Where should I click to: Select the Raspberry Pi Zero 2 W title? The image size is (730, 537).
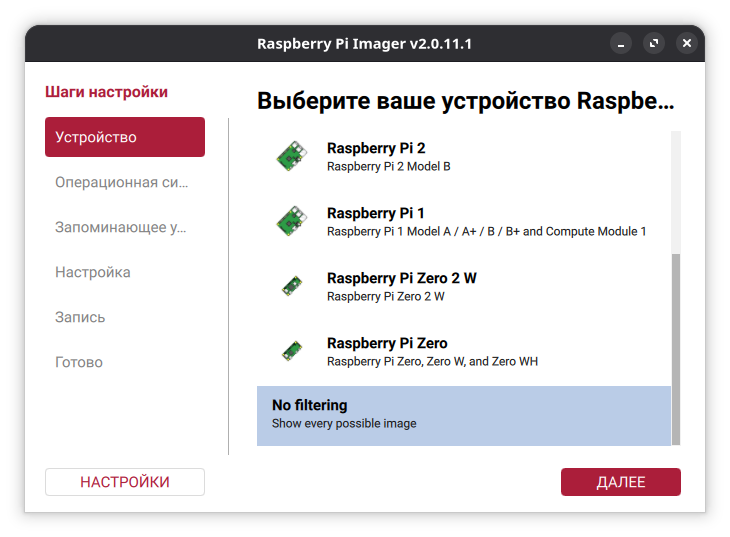402,278
